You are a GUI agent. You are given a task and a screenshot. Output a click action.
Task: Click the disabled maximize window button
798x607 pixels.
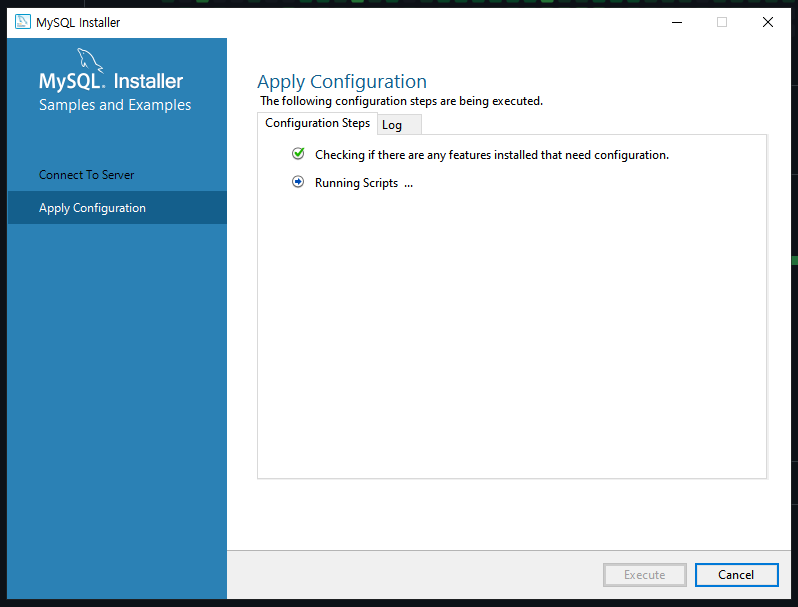(x=722, y=22)
